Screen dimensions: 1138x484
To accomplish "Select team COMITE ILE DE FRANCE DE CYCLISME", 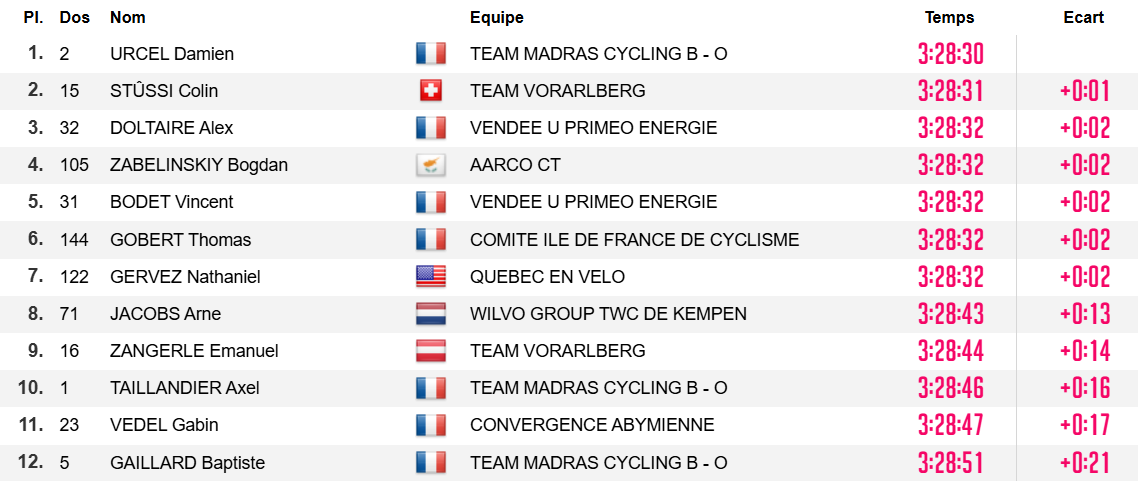I will pyautogui.click(x=634, y=239).
